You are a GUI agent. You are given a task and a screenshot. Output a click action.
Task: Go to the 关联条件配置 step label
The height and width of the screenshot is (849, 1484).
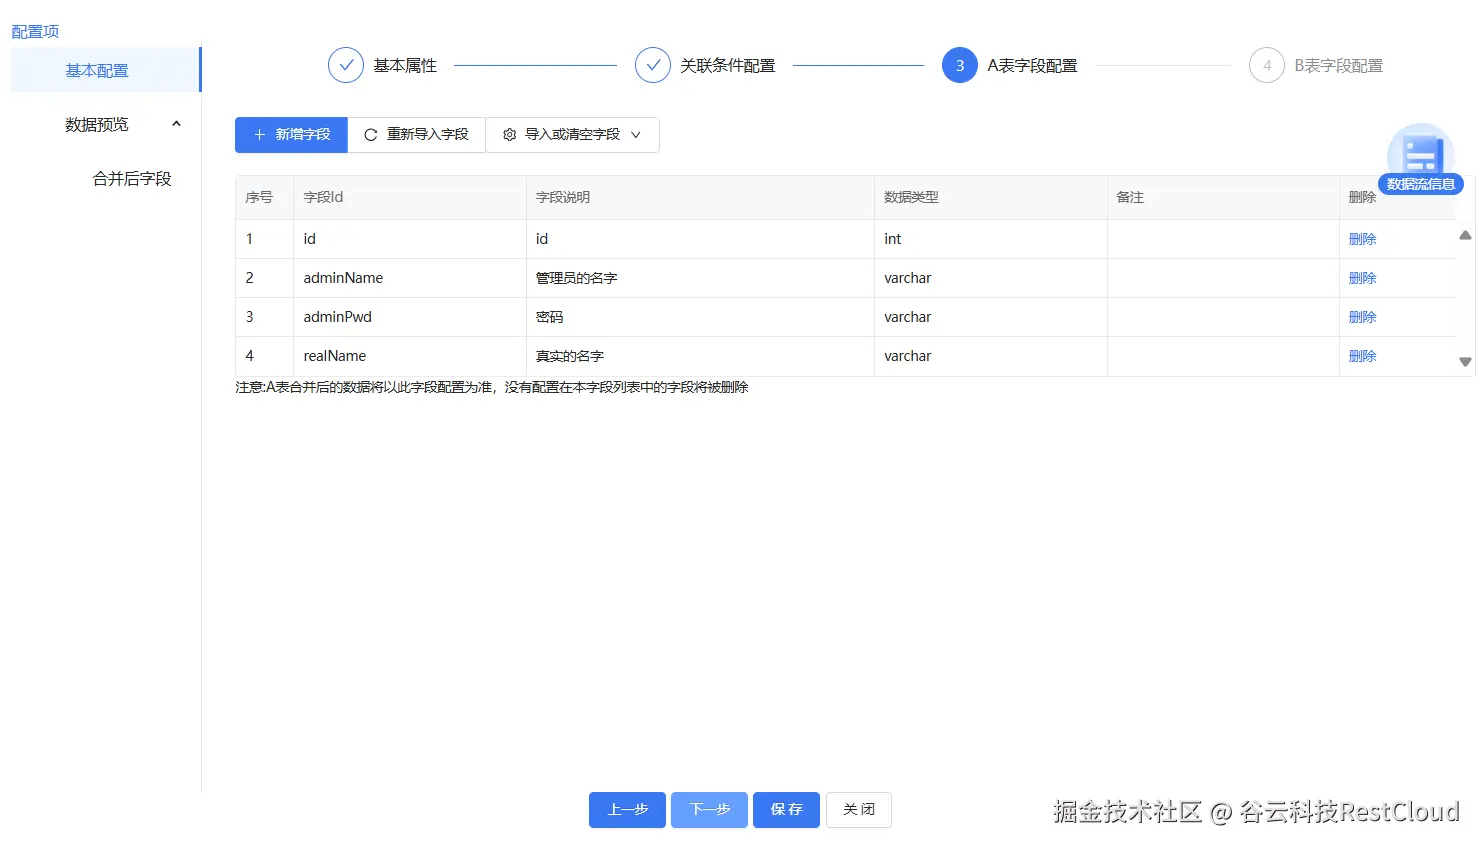point(728,65)
